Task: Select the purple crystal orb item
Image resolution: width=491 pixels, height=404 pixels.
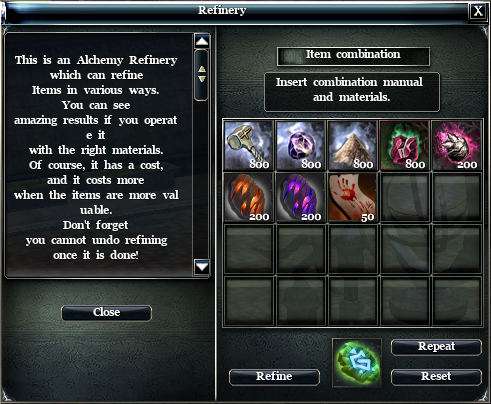Action: (x=301, y=146)
